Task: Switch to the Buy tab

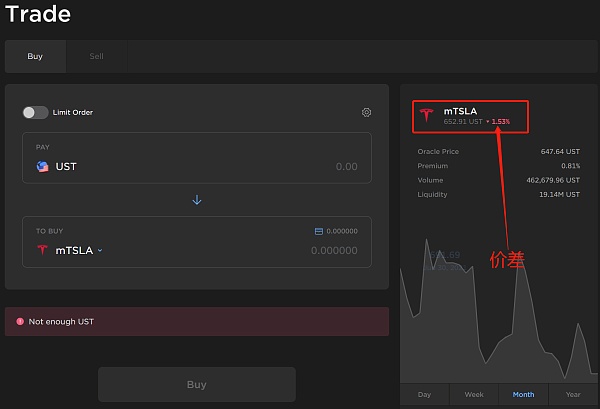Action: [x=35, y=56]
